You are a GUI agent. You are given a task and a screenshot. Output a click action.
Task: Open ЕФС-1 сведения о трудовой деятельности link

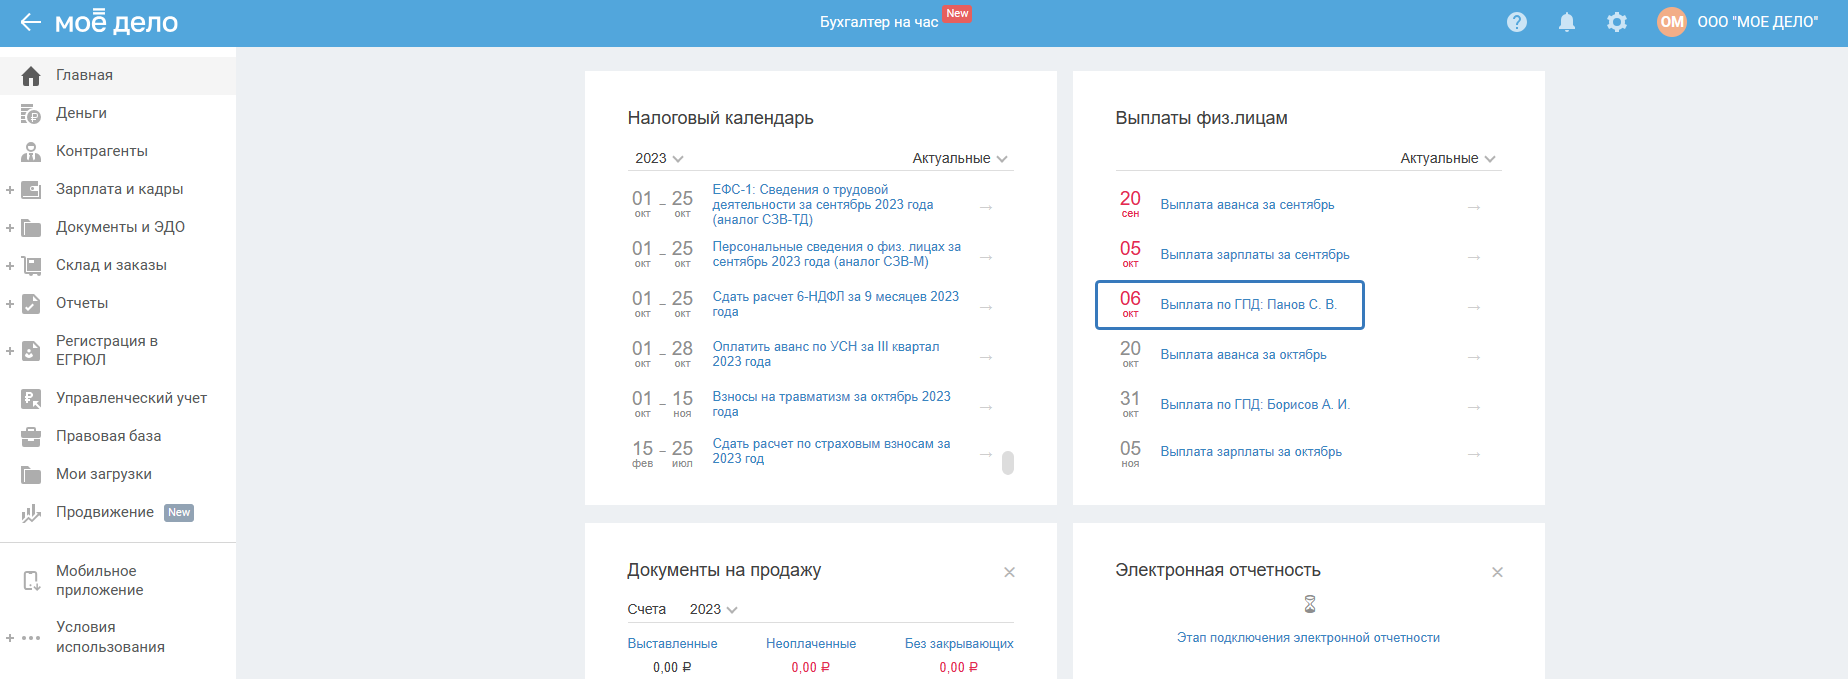click(x=823, y=204)
